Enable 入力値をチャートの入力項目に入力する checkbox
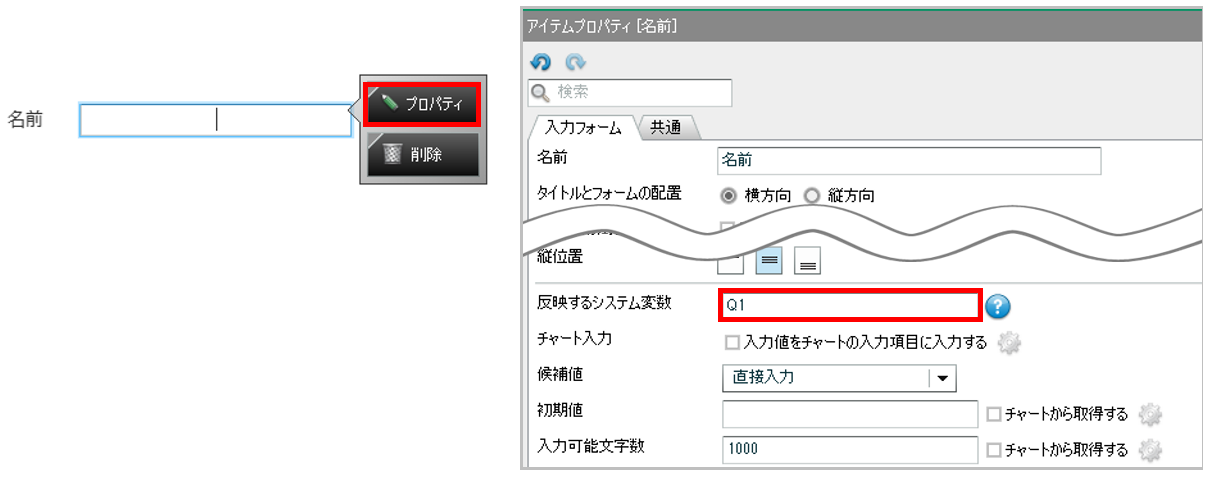This screenshot has height=500, width=1211. tap(732, 343)
